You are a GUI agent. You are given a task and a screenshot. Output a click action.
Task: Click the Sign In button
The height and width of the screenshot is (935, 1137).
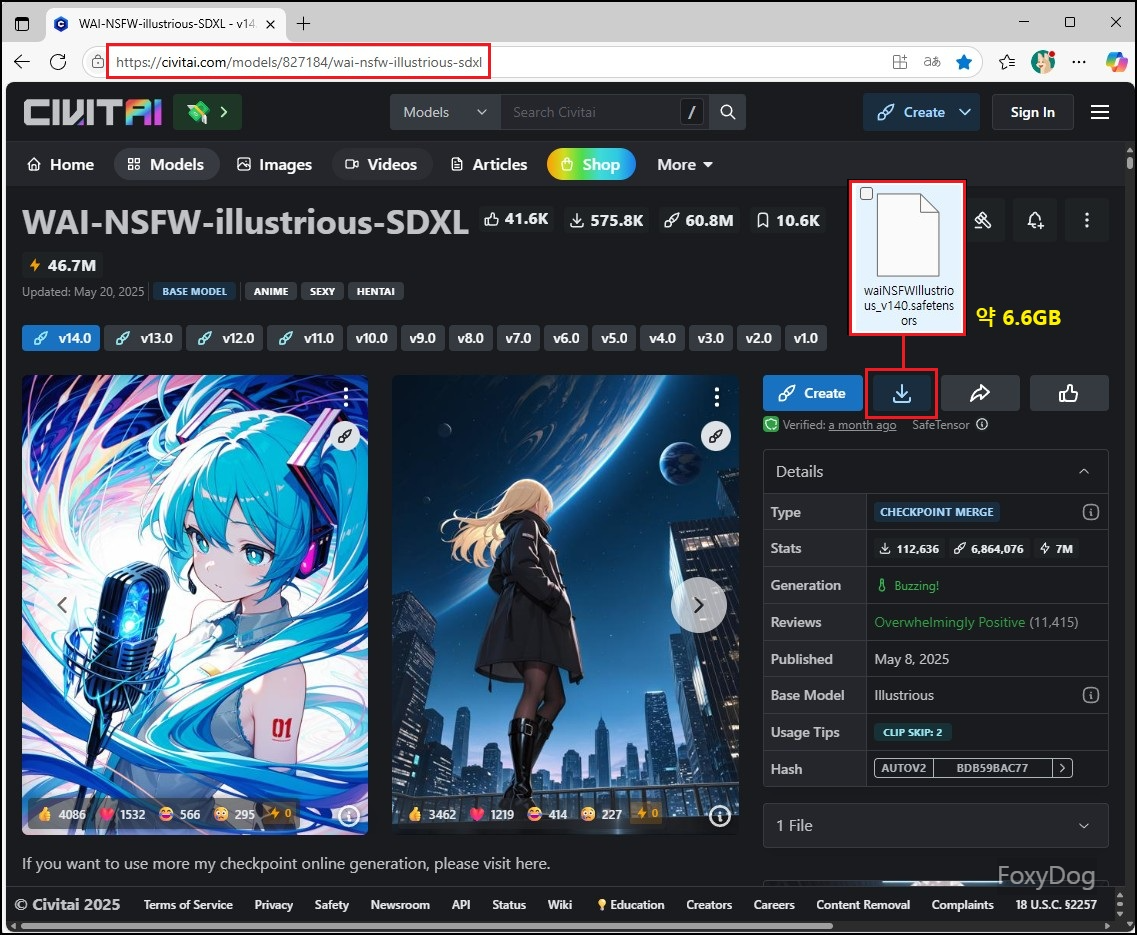pyautogui.click(x=1032, y=112)
